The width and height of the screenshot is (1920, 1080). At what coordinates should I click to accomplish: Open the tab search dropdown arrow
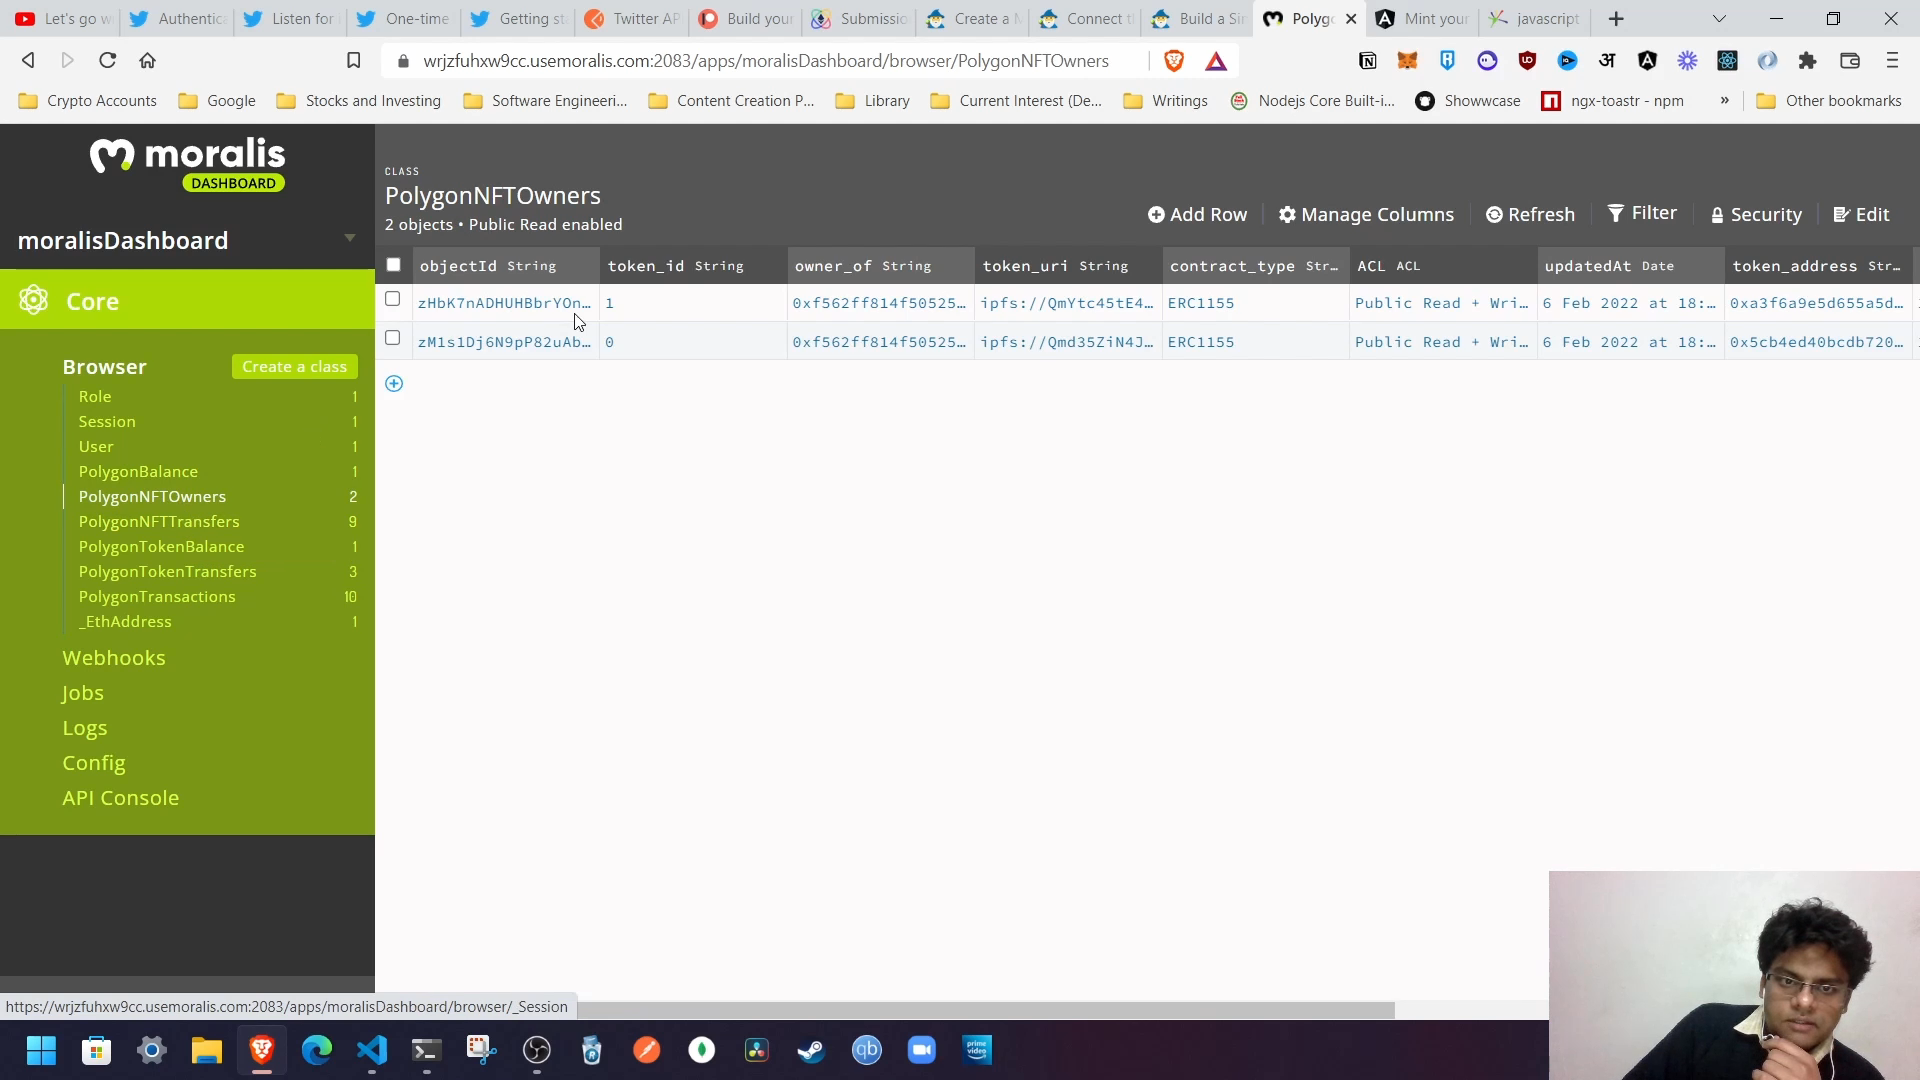point(1719,19)
